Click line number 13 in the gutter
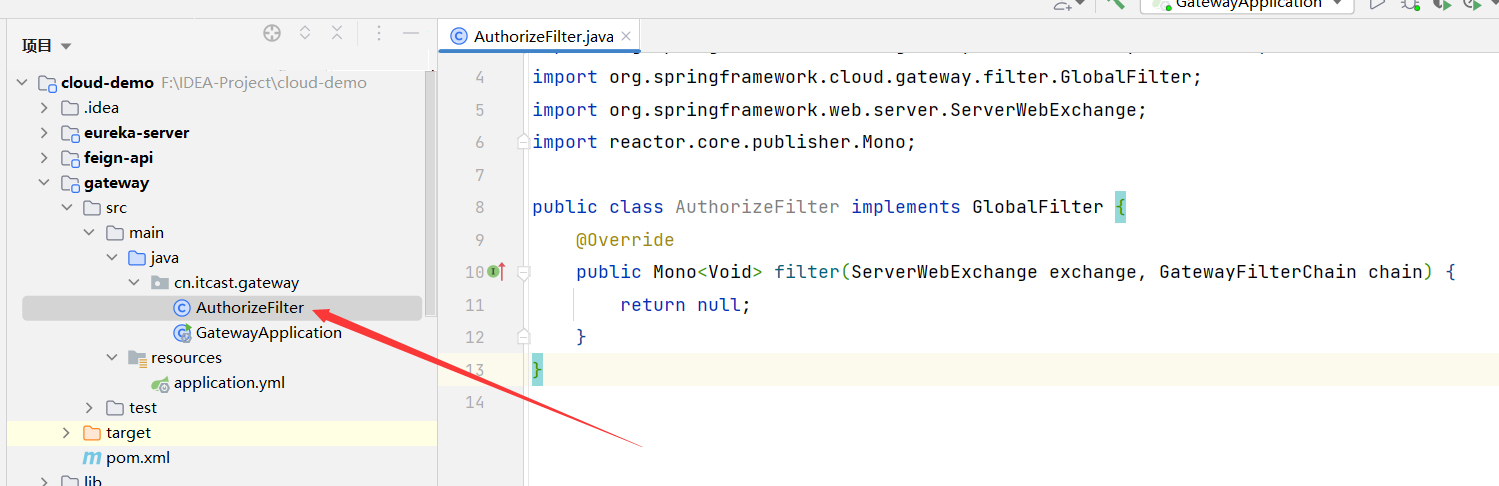The width and height of the screenshot is (1499, 486). (474, 370)
